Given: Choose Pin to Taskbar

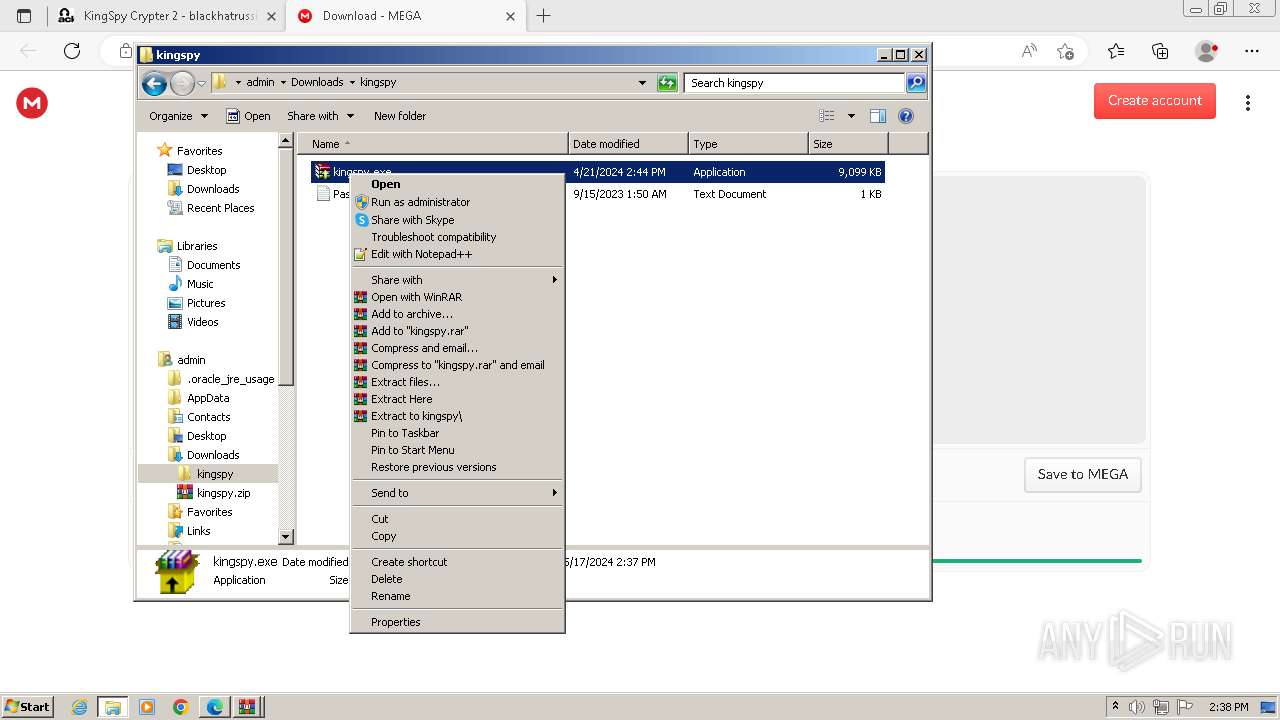Looking at the screenshot, I should coord(457,433).
